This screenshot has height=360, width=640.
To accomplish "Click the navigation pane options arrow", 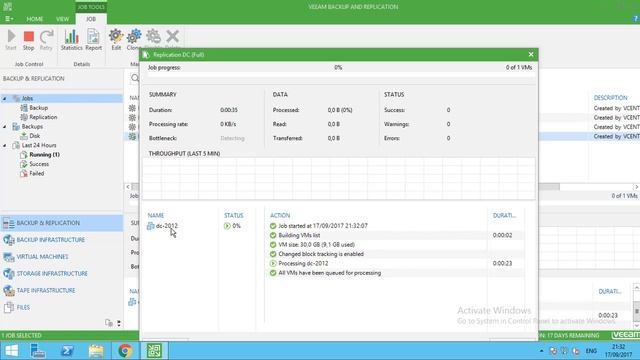I will [x=119, y=323].
